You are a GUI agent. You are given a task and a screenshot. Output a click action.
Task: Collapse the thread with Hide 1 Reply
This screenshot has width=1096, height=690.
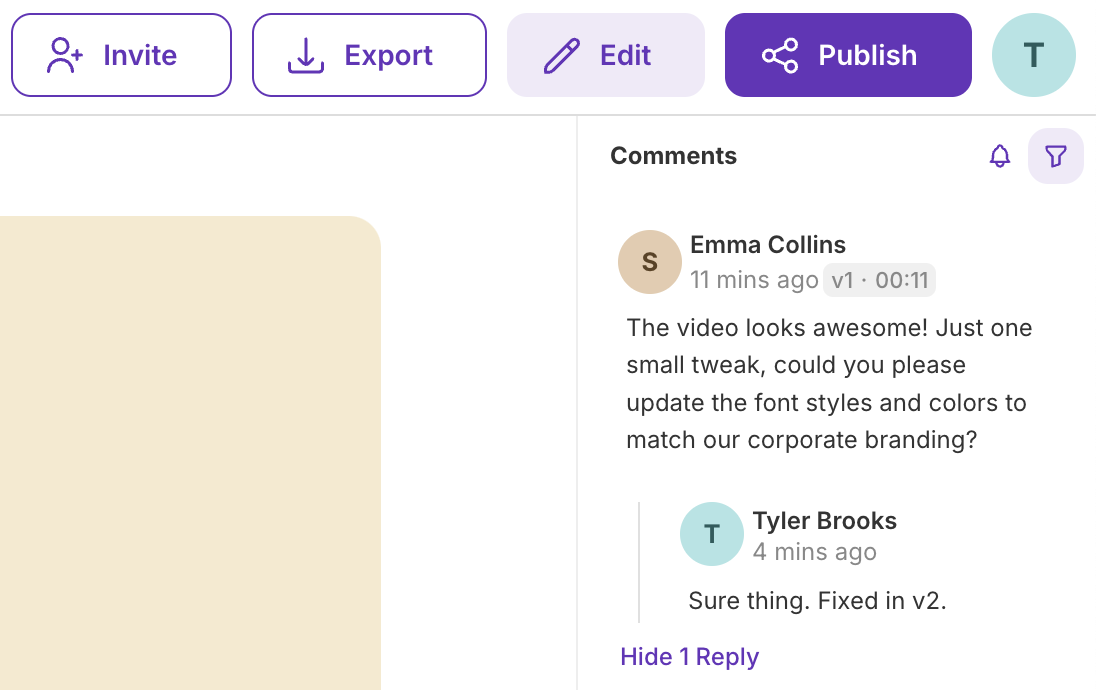pos(689,657)
